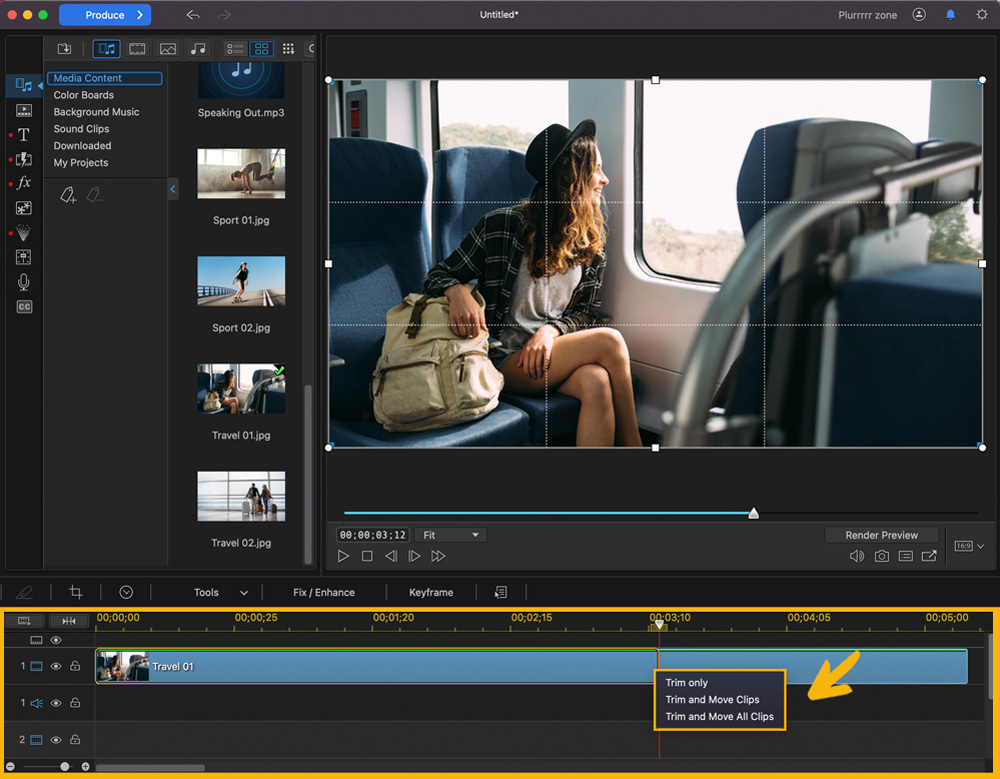Select the Travel 02.jpg thumbnail
Screen dimensions: 1000x779
240,497
